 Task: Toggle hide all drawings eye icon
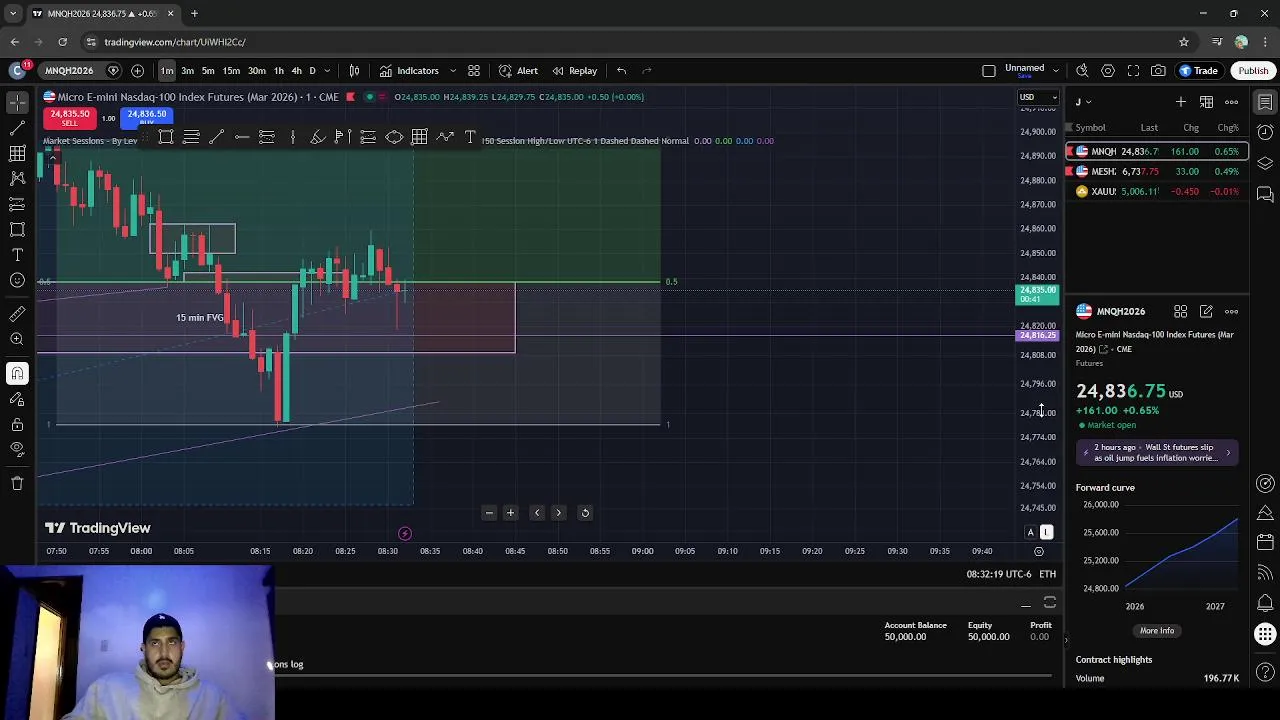pyautogui.click(x=17, y=450)
